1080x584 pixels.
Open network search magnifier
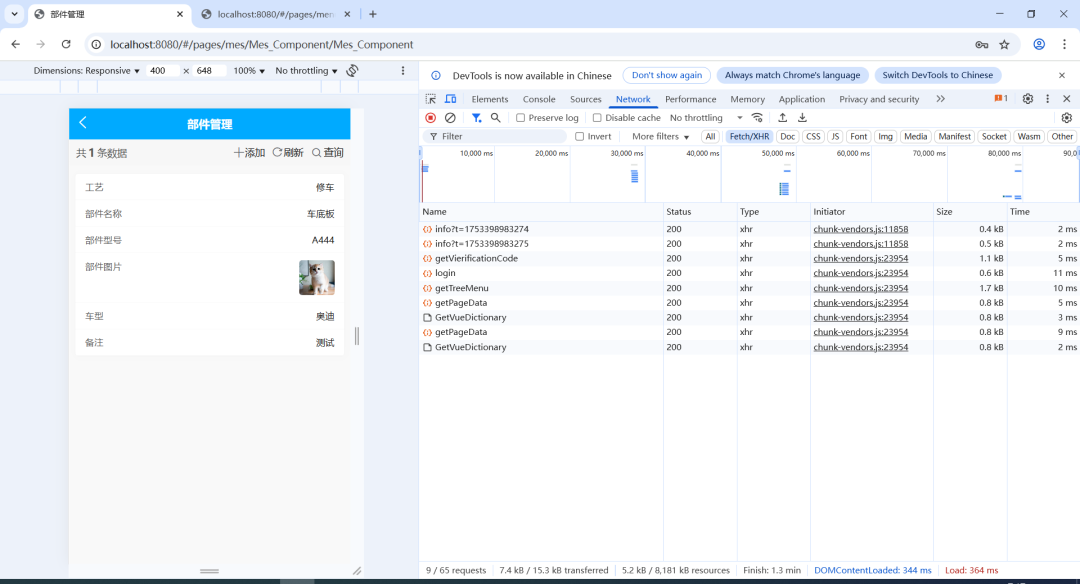click(x=495, y=118)
